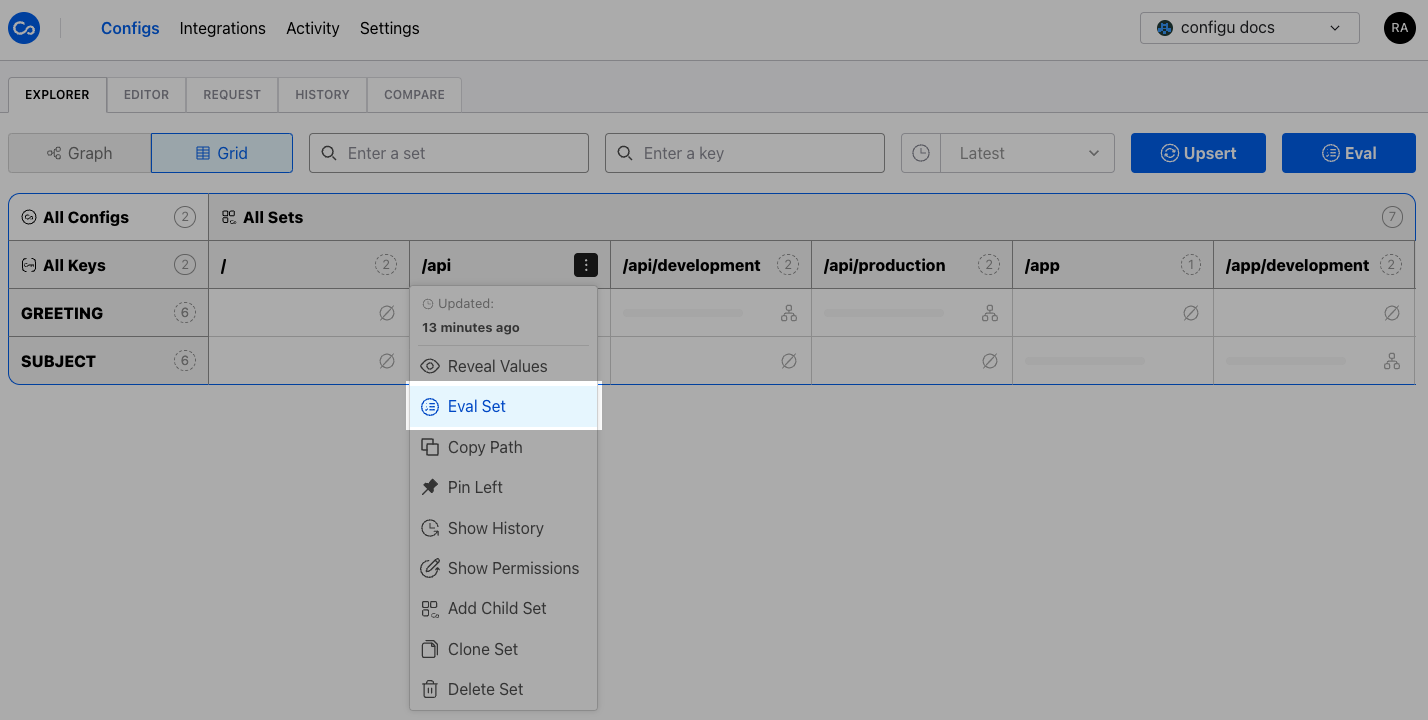Open the RA user avatar
This screenshot has width=1428, height=720.
(1399, 28)
